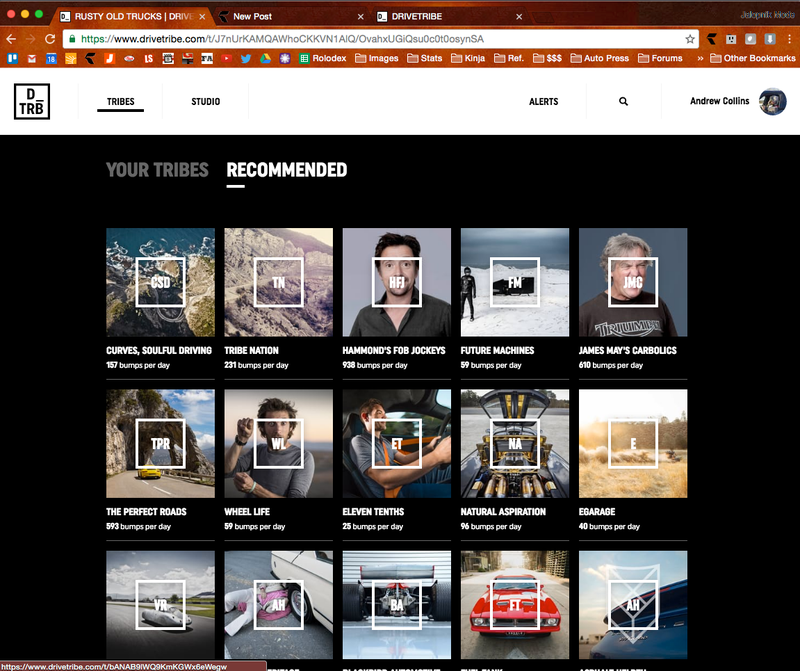Open the Twitter bookmark icon

(246, 58)
